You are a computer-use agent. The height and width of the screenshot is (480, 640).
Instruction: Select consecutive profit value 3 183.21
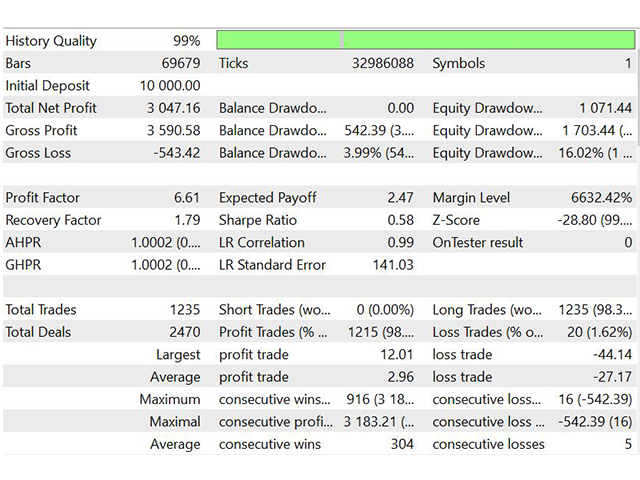click(379, 422)
